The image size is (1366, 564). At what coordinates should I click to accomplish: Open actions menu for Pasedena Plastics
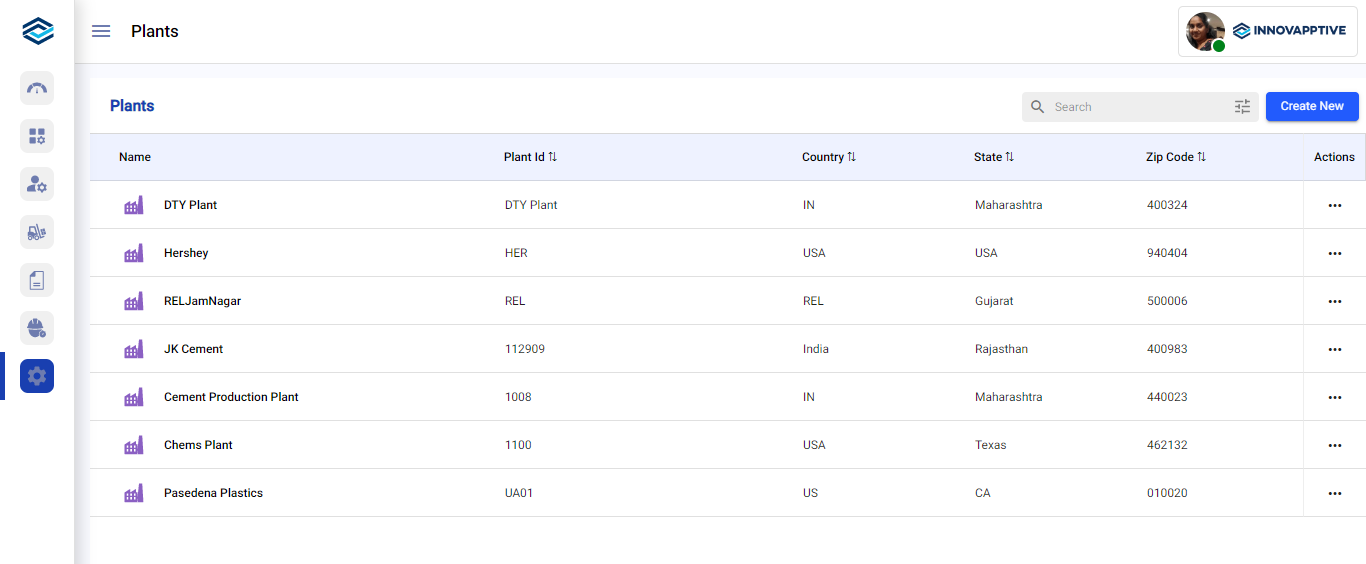pyautogui.click(x=1334, y=493)
